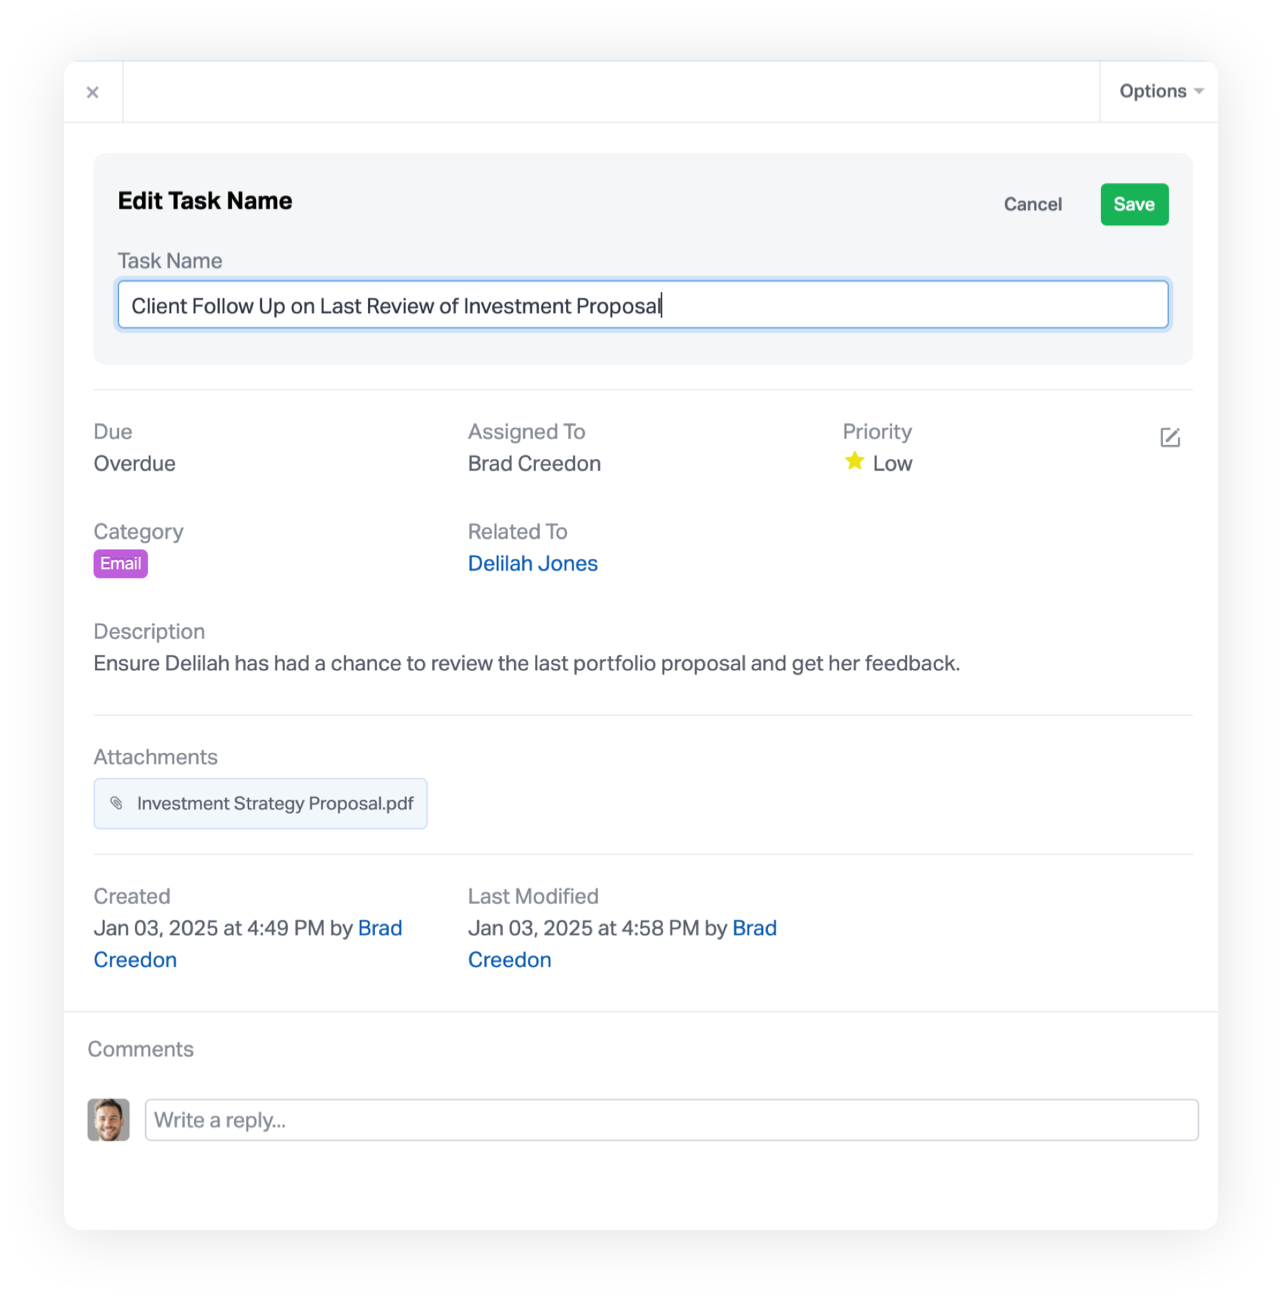The height and width of the screenshot is (1298, 1282).
Task: Save the edited task name
Action: (x=1134, y=204)
